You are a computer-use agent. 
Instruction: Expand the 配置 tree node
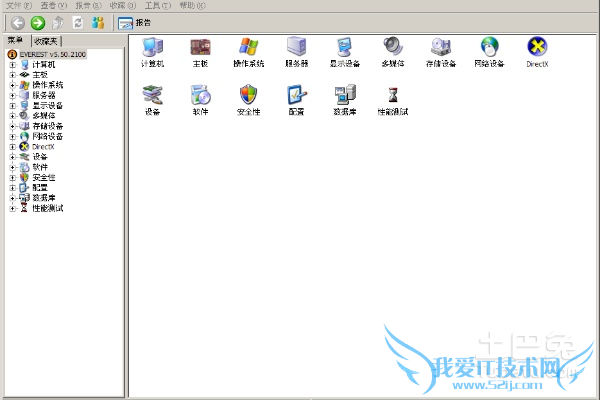pyautogui.click(x=12, y=188)
